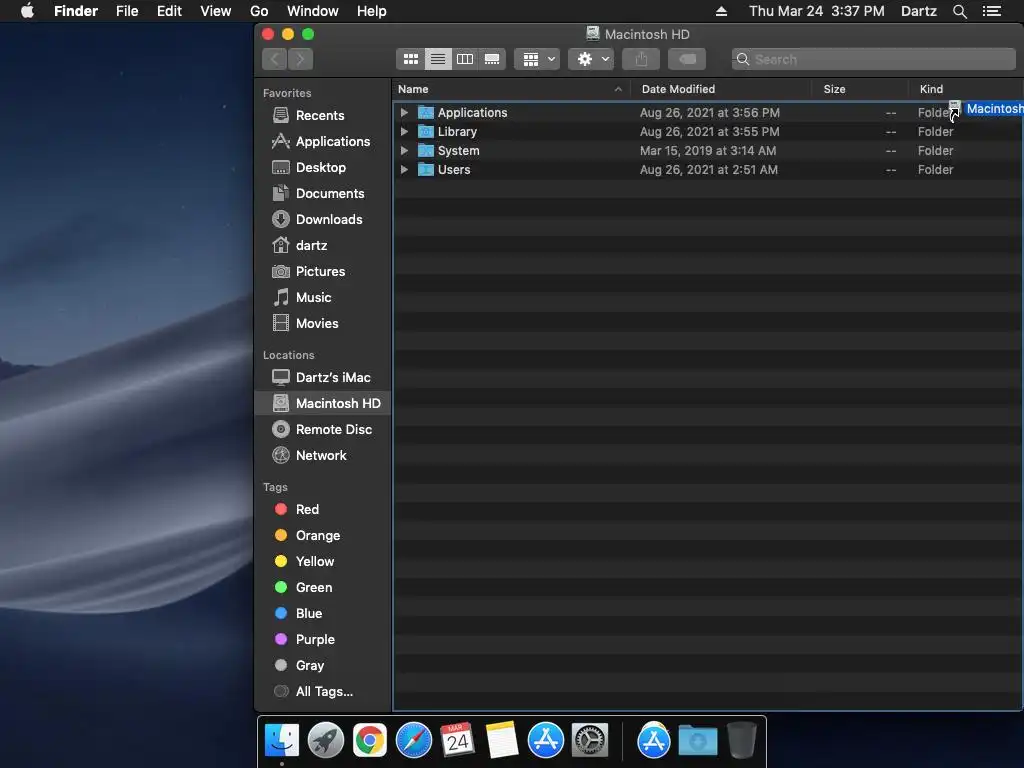
Task: Open Downloads in the sidebar
Action: tap(323, 219)
